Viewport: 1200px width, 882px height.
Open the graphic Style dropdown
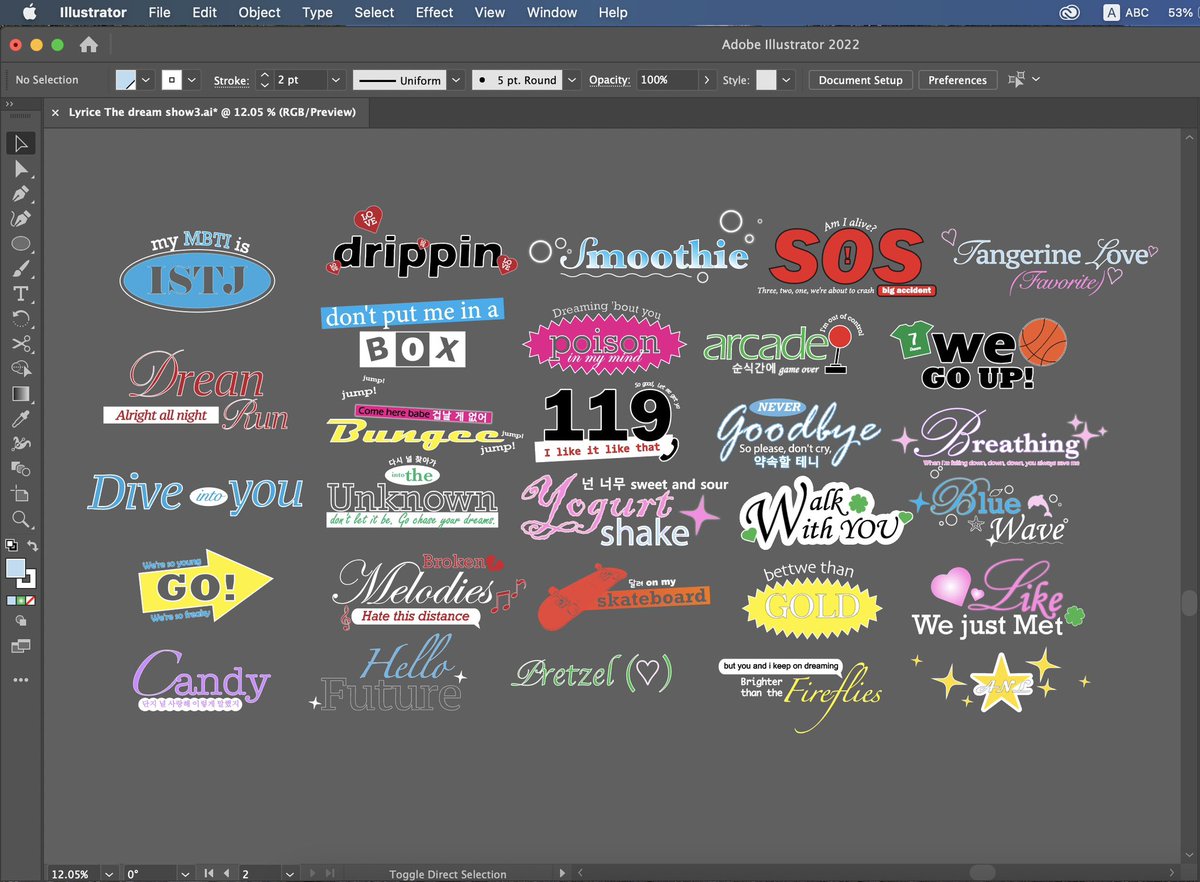(x=787, y=79)
